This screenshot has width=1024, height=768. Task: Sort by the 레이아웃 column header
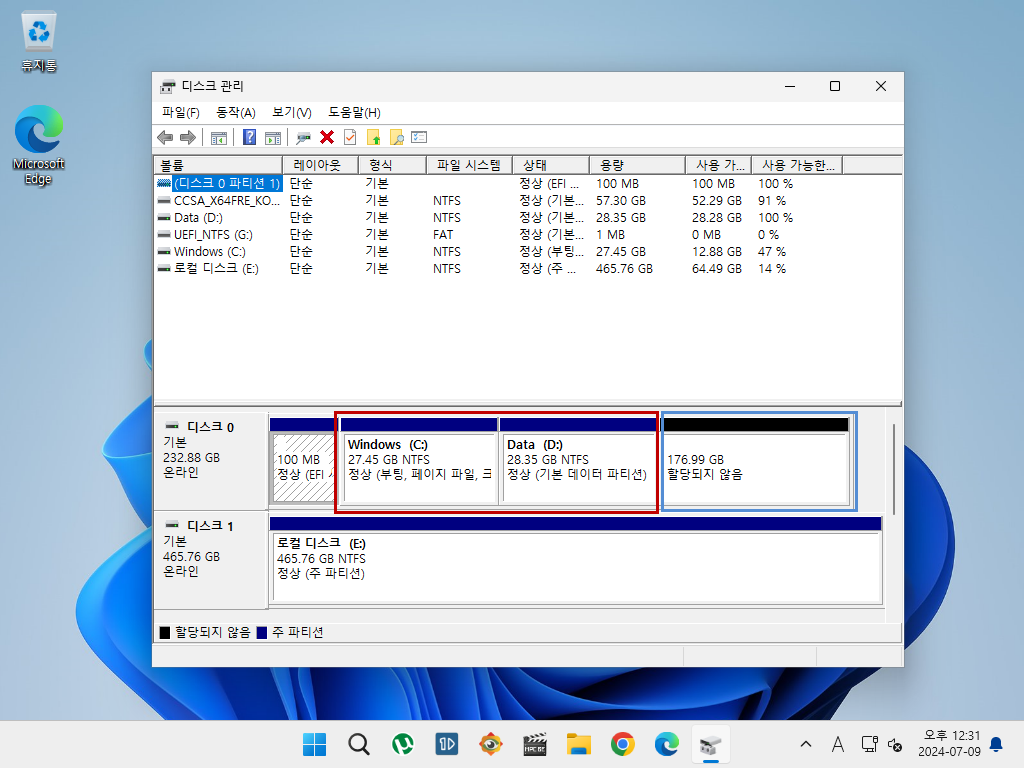coord(320,165)
